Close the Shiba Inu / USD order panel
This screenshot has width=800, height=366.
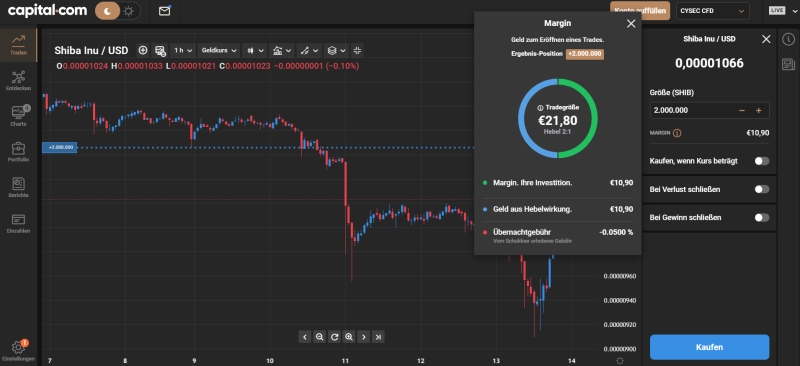(766, 39)
